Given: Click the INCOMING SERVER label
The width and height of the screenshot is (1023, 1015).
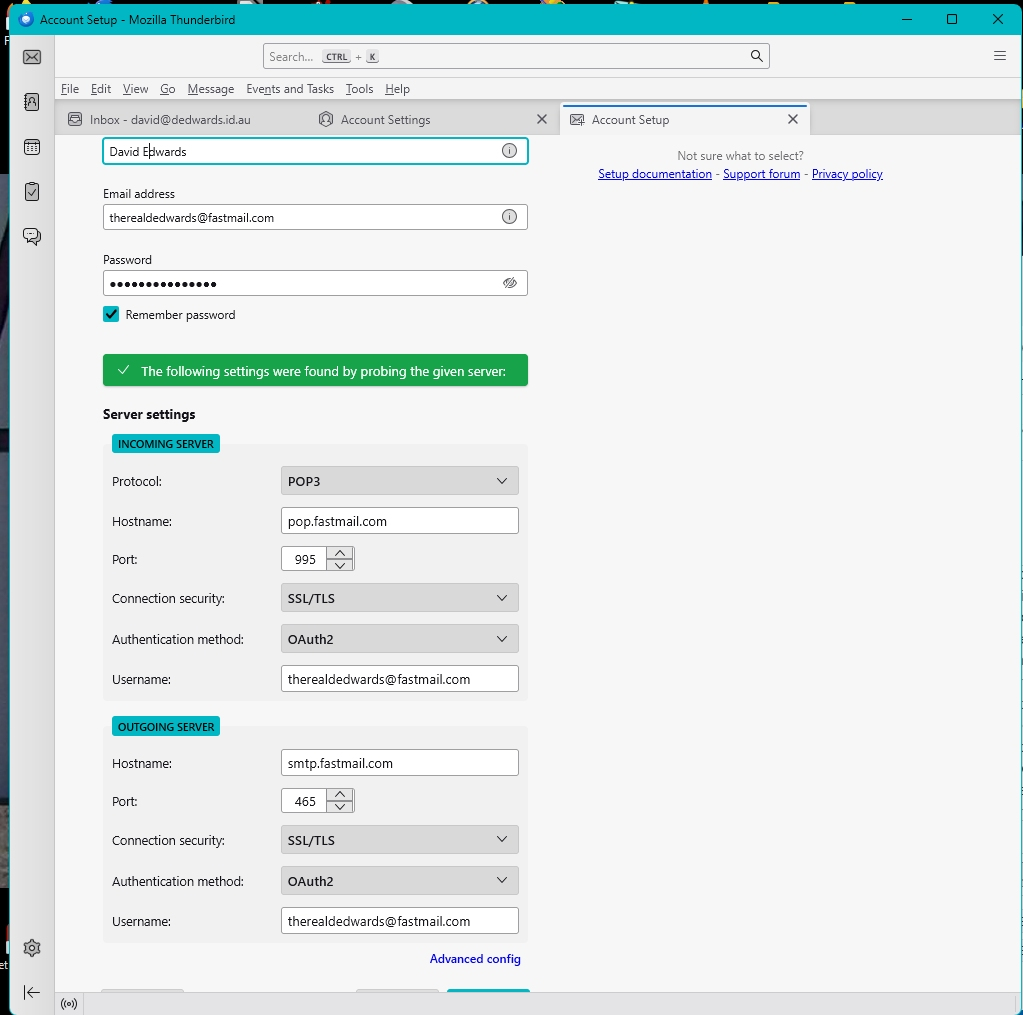Looking at the screenshot, I should 166,444.
